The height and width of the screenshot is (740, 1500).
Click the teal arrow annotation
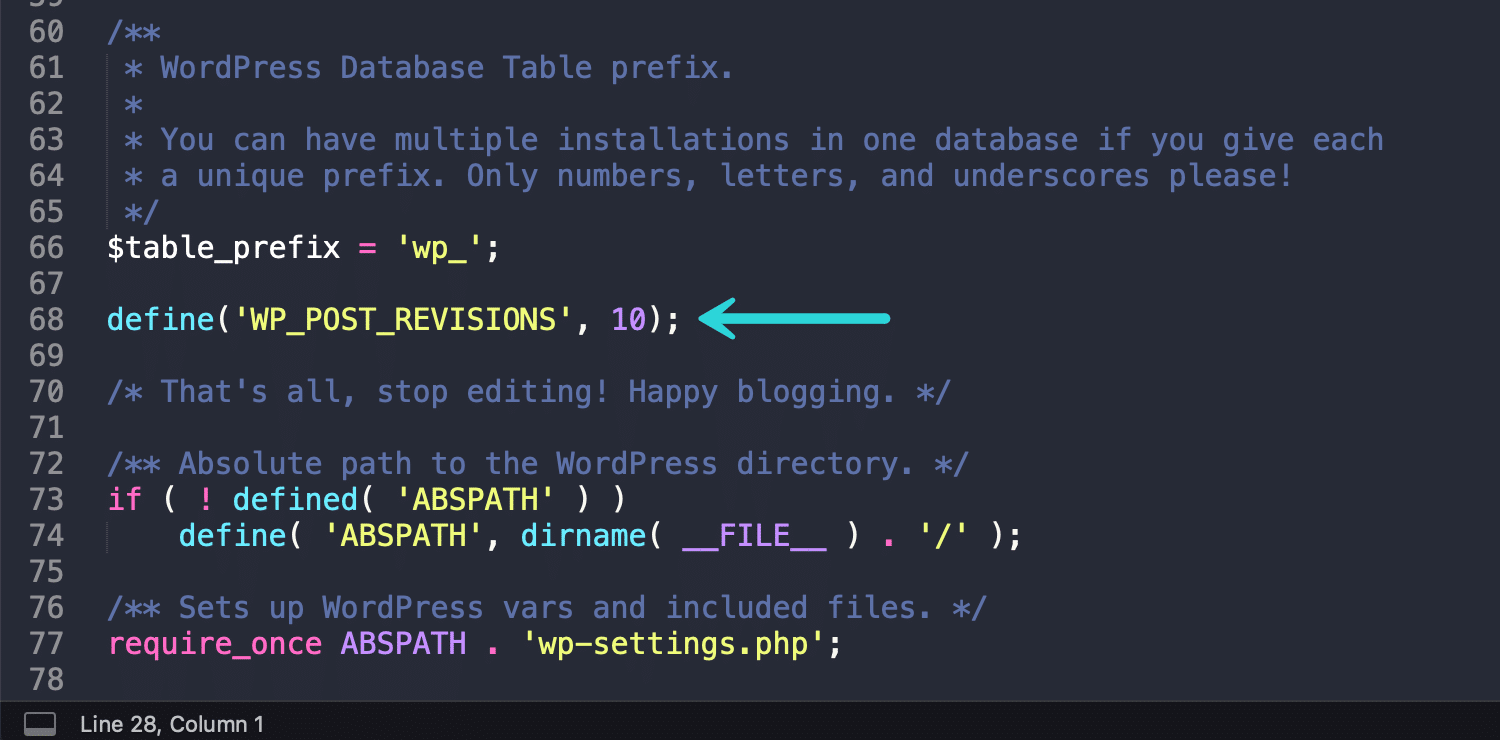coord(795,319)
